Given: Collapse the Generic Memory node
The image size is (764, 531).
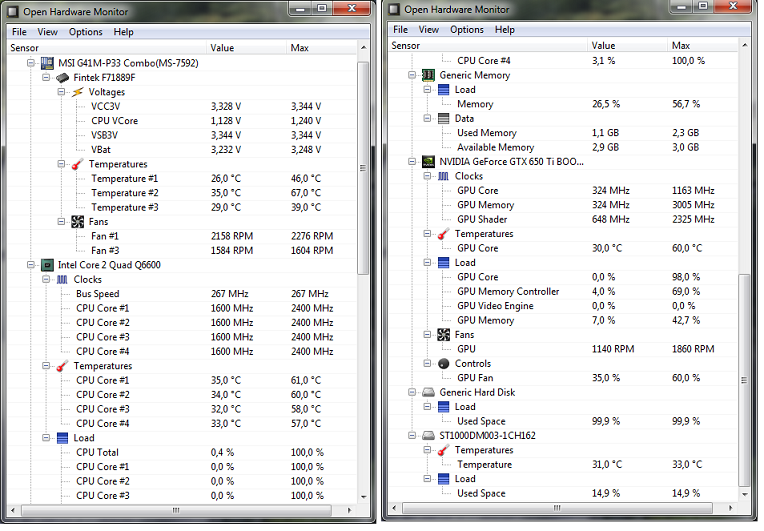Looking at the screenshot, I should 412,75.
